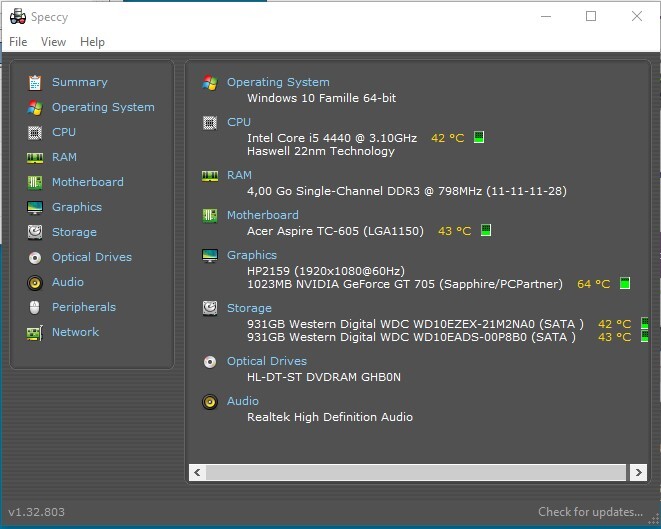Open the File menu
Image resolution: width=661 pixels, height=529 pixels.
pos(18,42)
